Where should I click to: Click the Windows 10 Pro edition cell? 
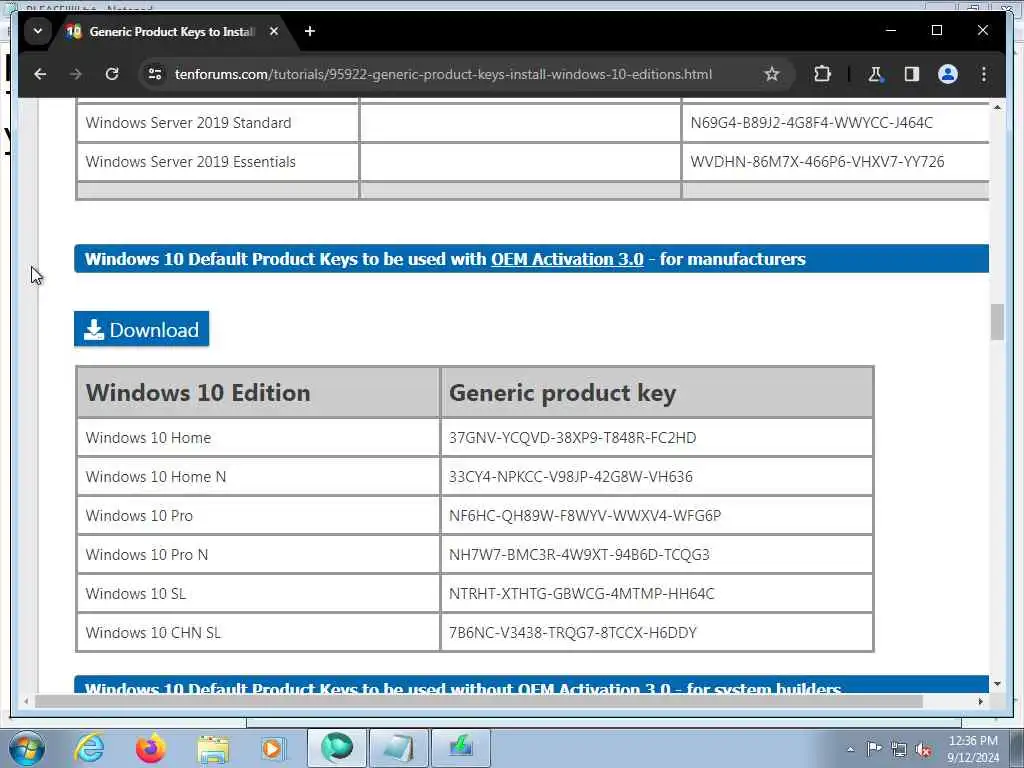click(258, 516)
